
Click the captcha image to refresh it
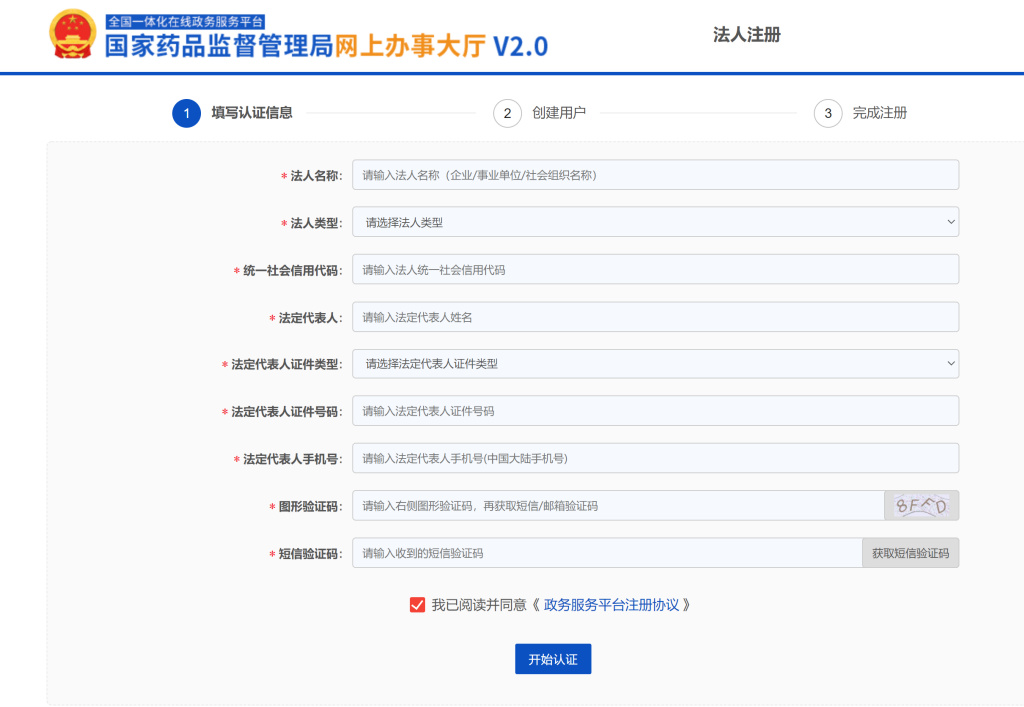coord(921,505)
